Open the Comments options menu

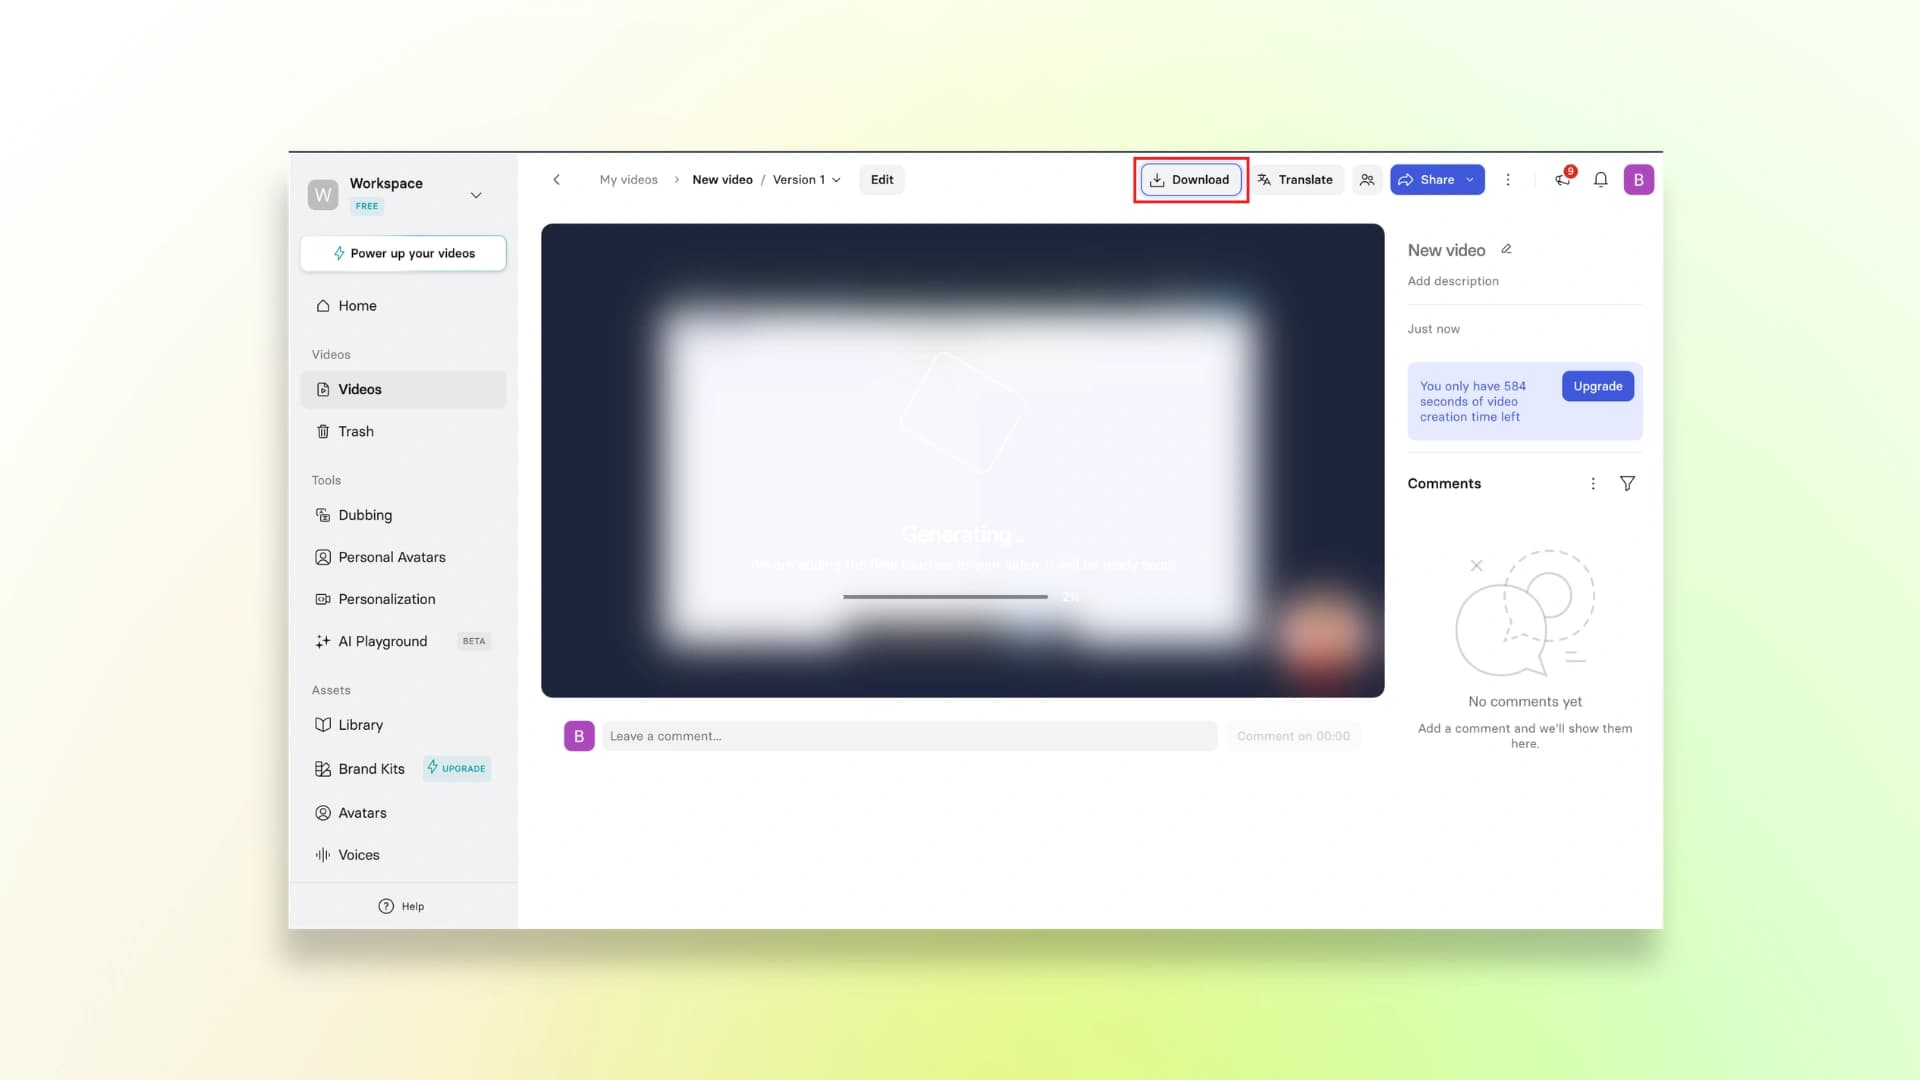[x=1593, y=484]
